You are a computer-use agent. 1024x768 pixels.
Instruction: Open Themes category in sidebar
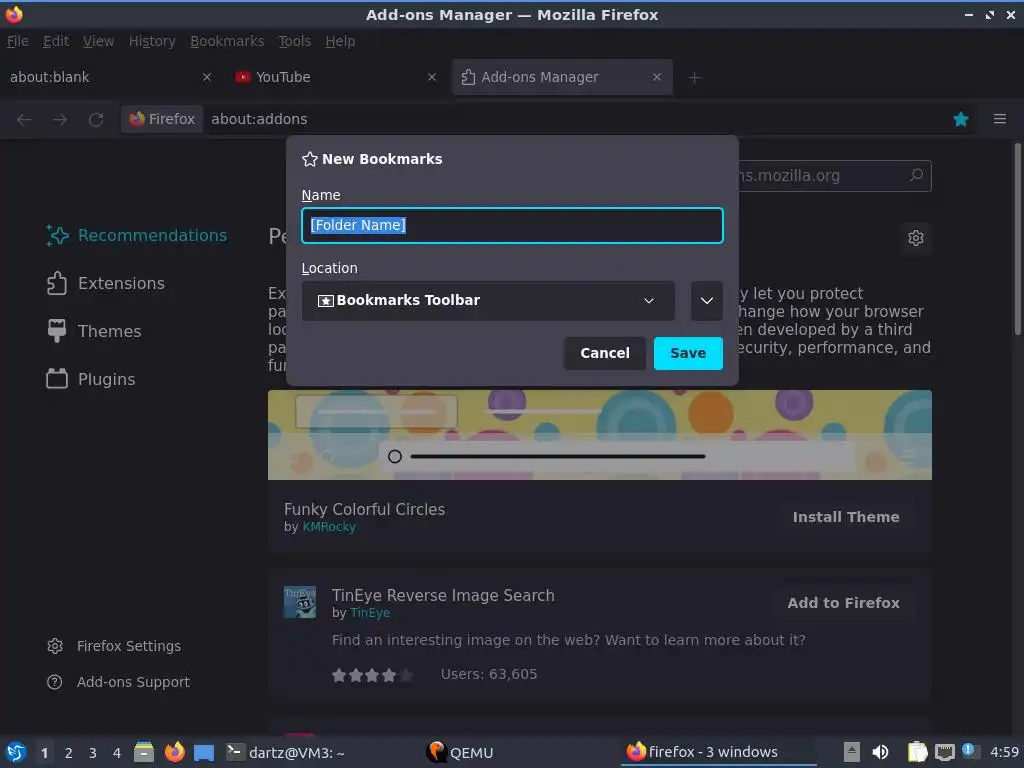pyautogui.click(x=94, y=331)
